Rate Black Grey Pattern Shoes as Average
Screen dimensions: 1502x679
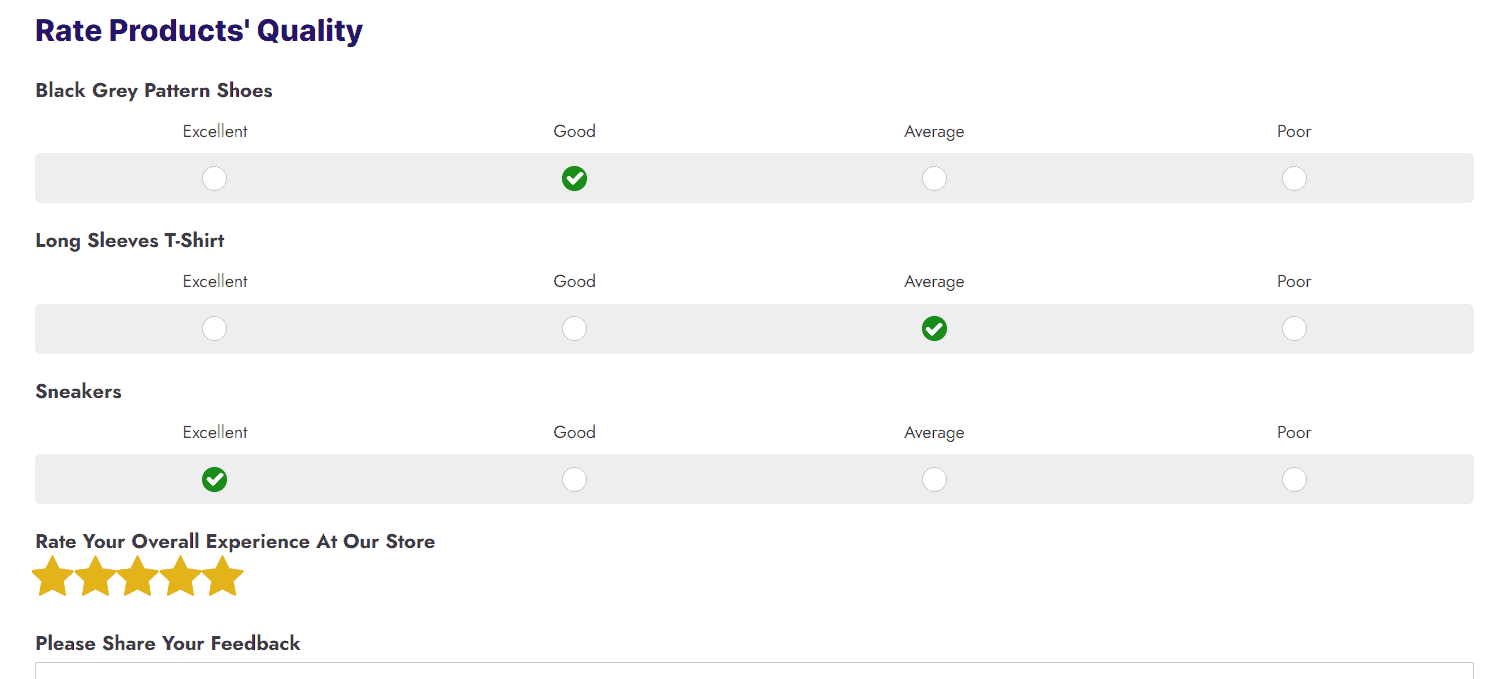tap(934, 178)
